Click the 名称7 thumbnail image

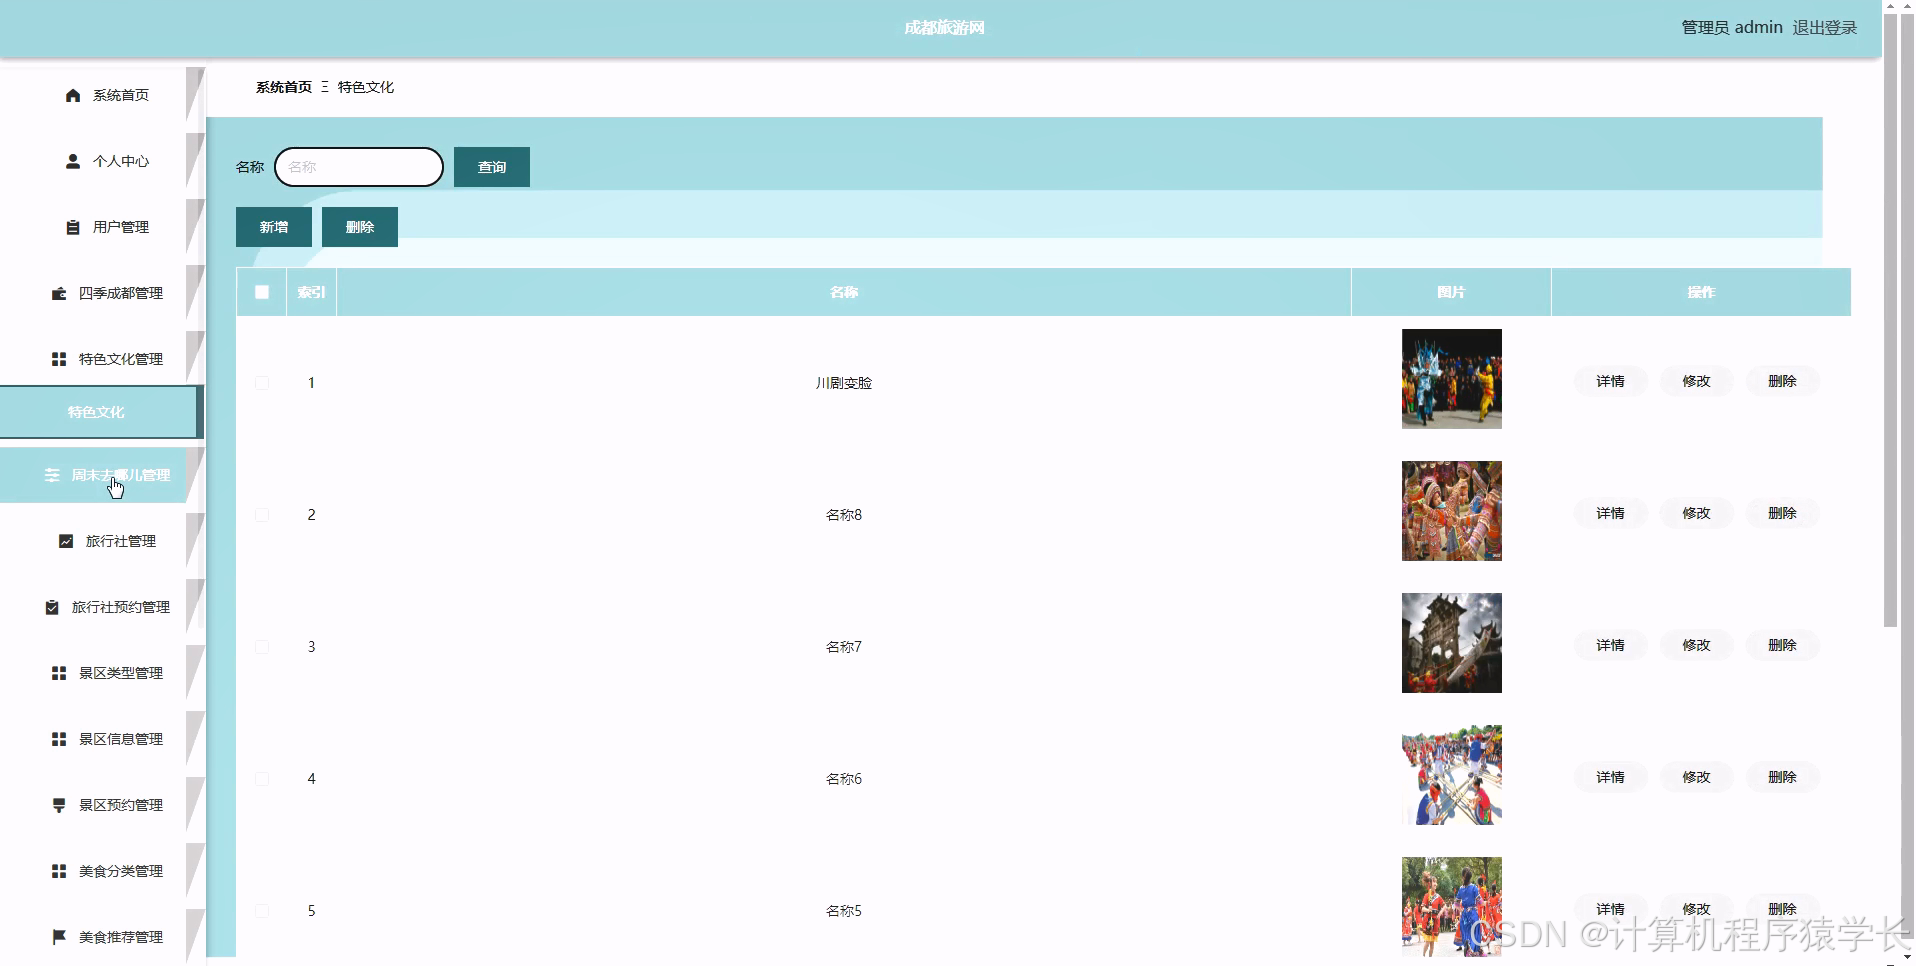coord(1451,643)
